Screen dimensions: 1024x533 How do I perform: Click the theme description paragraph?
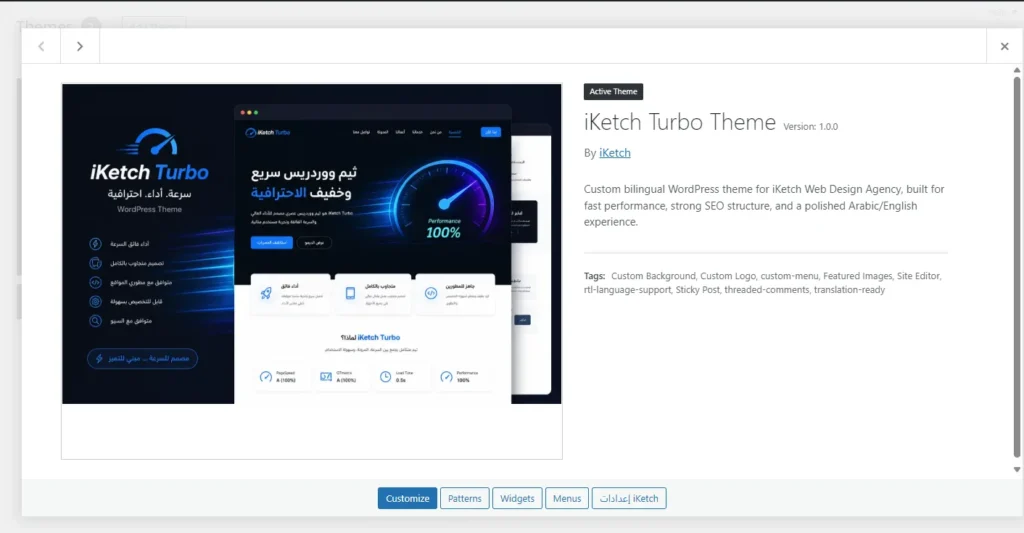(x=764, y=205)
